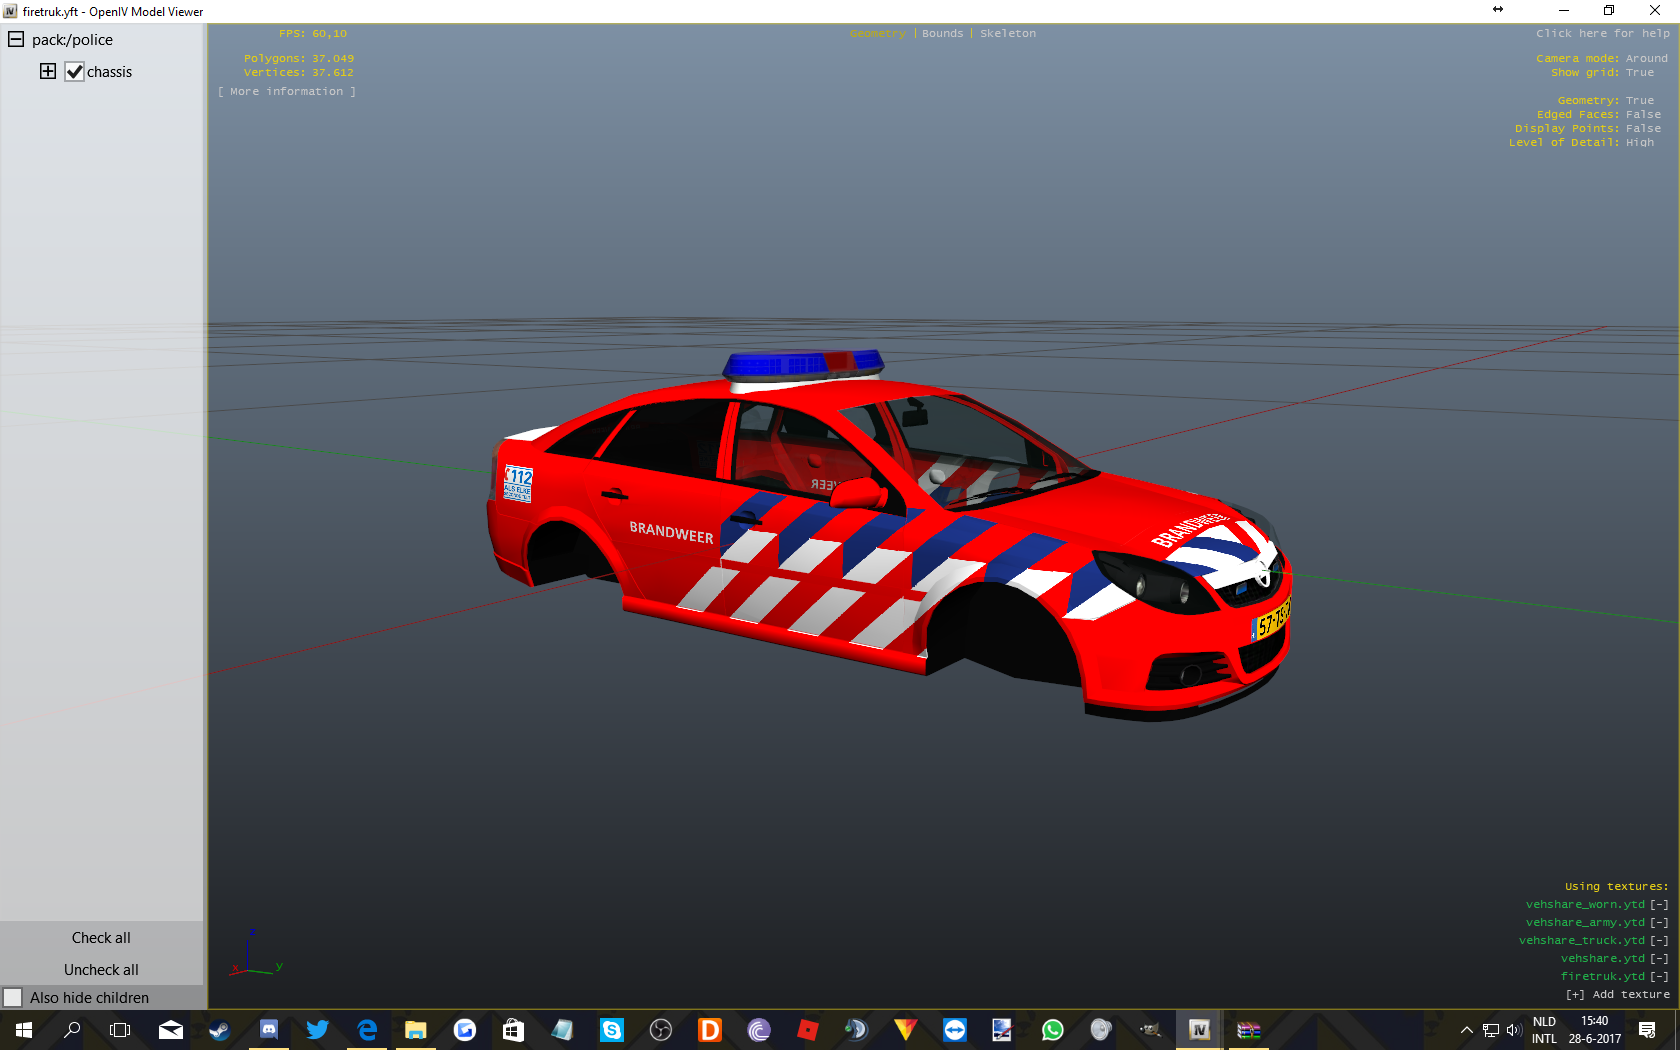
Task: Click the OpenIV title bar app icon
Action: click(x=10, y=11)
